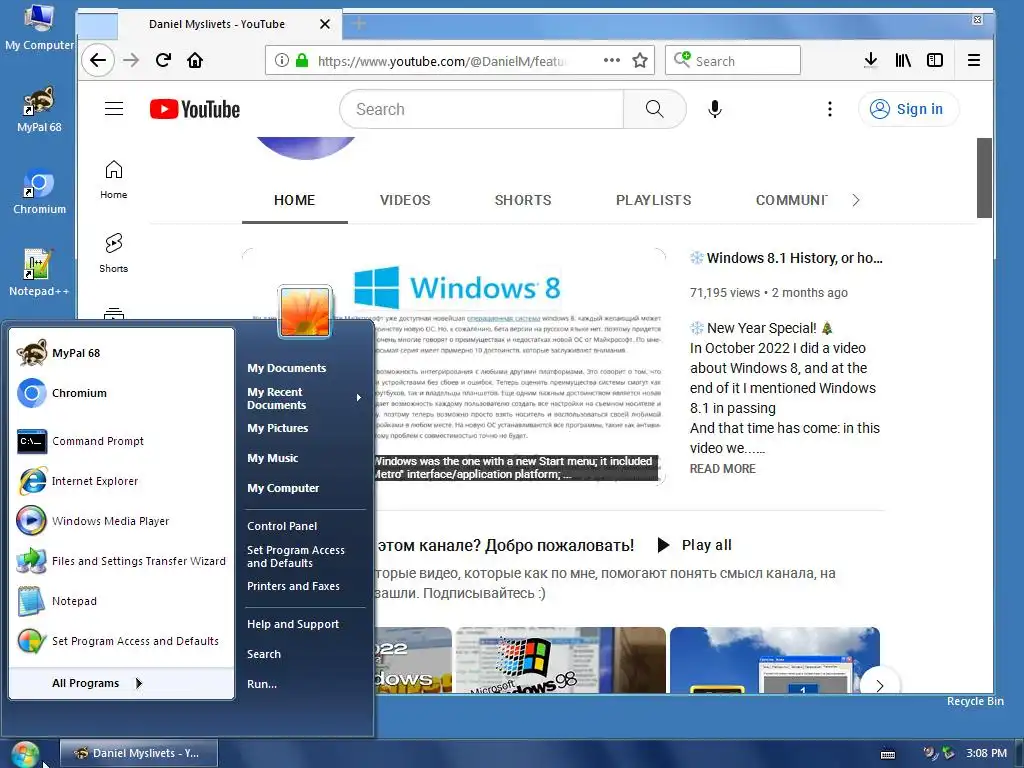Click the on-screen keyboard tray icon
The height and width of the screenshot is (768, 1024).
[888, 754]
